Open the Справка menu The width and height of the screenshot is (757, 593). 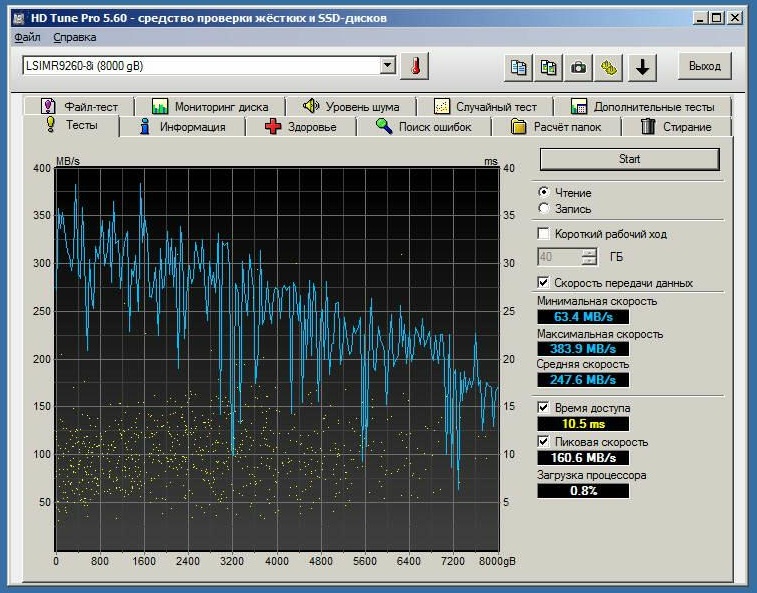(75, 37)
